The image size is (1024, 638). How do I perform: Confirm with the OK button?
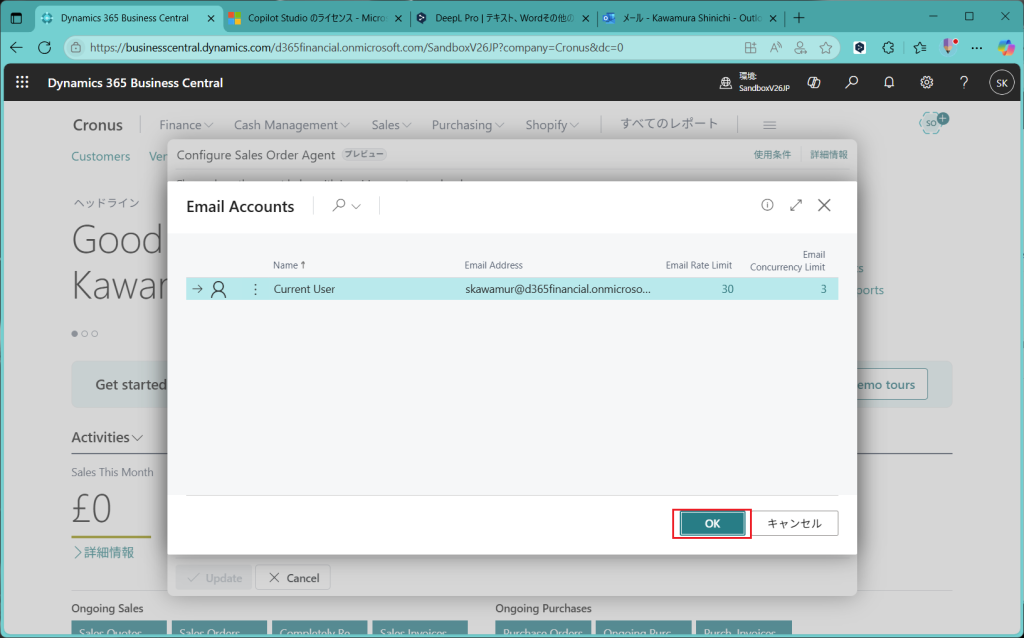pos(712,524)
